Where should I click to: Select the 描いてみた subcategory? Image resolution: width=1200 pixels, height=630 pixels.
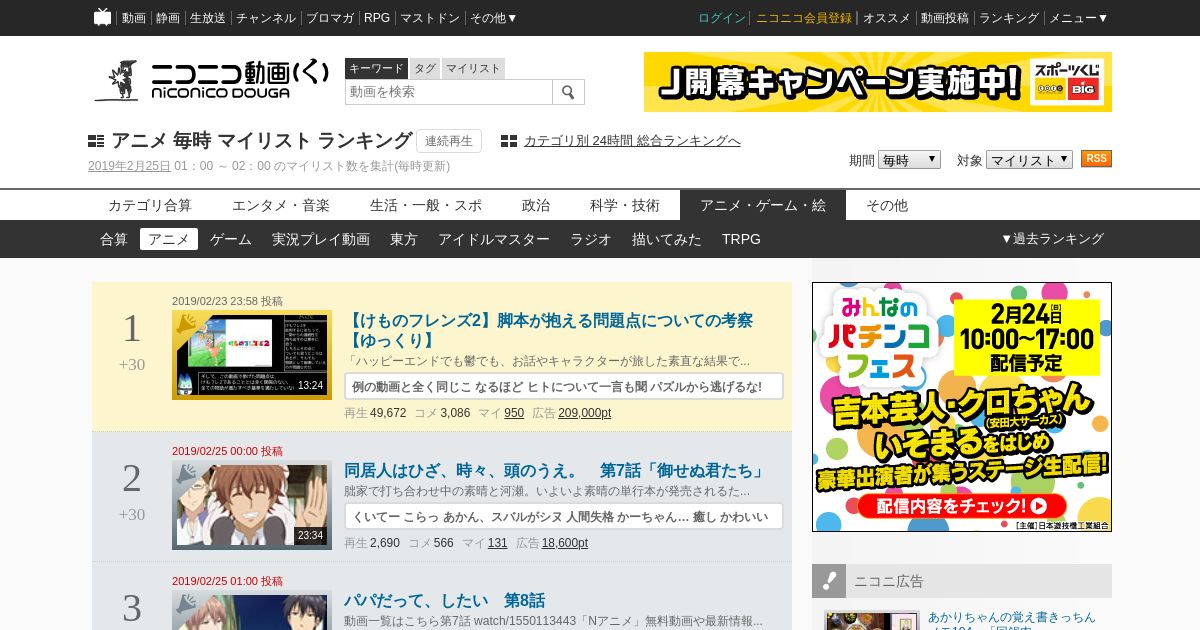[x=667, y=239]
